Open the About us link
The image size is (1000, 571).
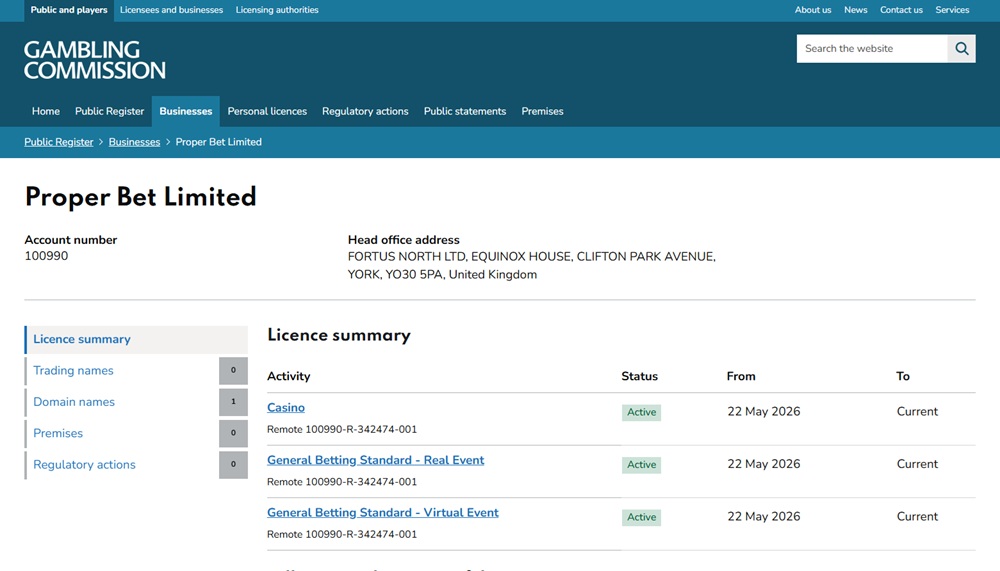tap(812, 10)
